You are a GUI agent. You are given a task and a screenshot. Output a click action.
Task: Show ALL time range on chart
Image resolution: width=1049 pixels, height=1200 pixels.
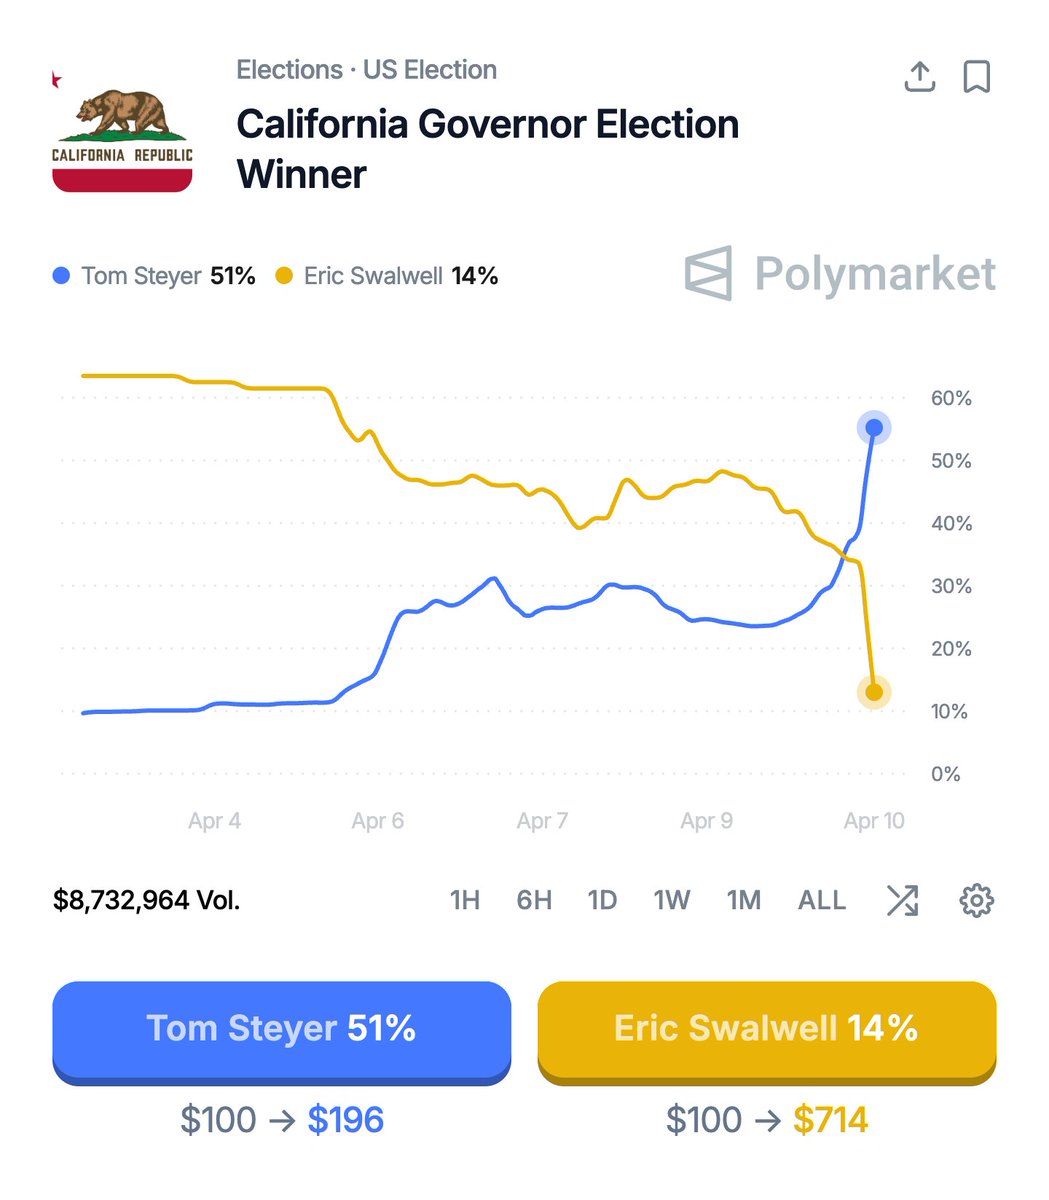pyautogui.click(x=822, y=900)
